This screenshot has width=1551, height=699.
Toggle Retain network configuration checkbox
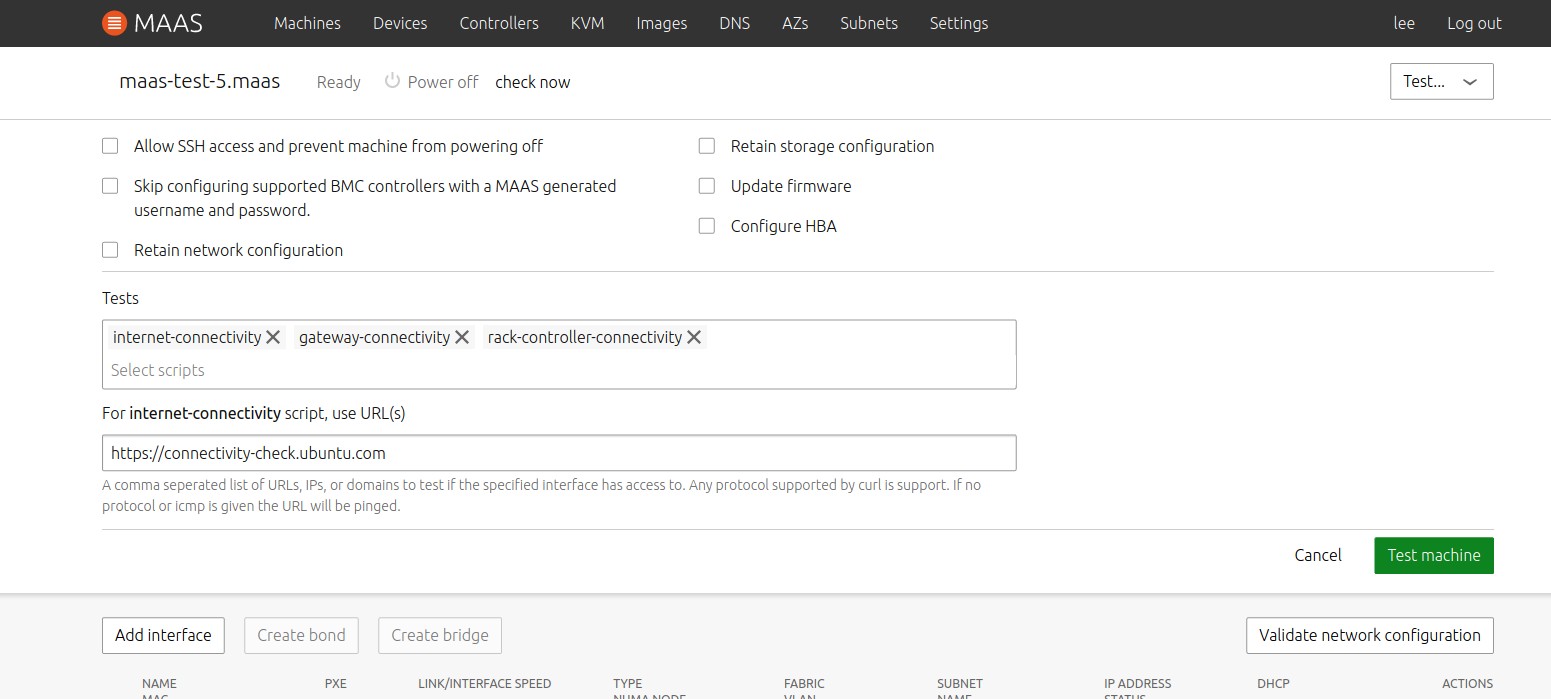pos(110,250)
